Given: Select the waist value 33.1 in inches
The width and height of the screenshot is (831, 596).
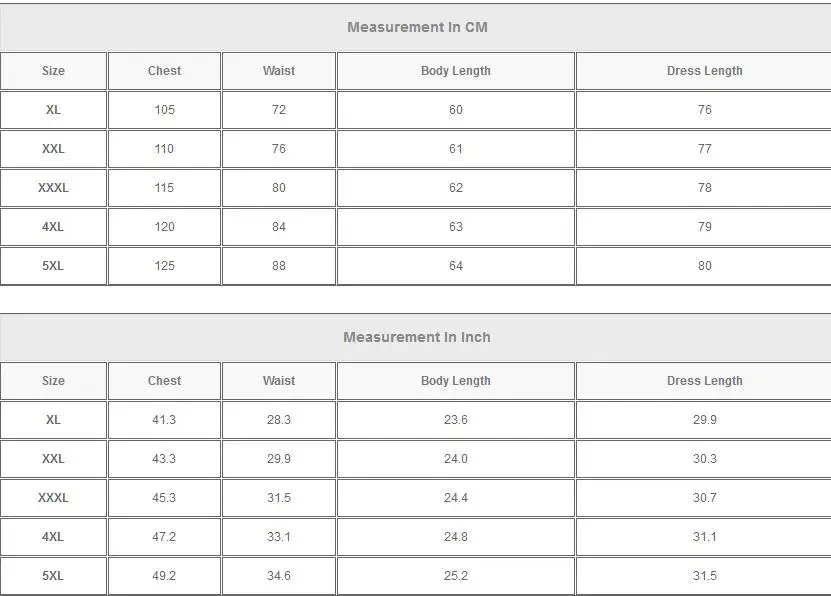Looking at the screenshot, I should 279,537.
